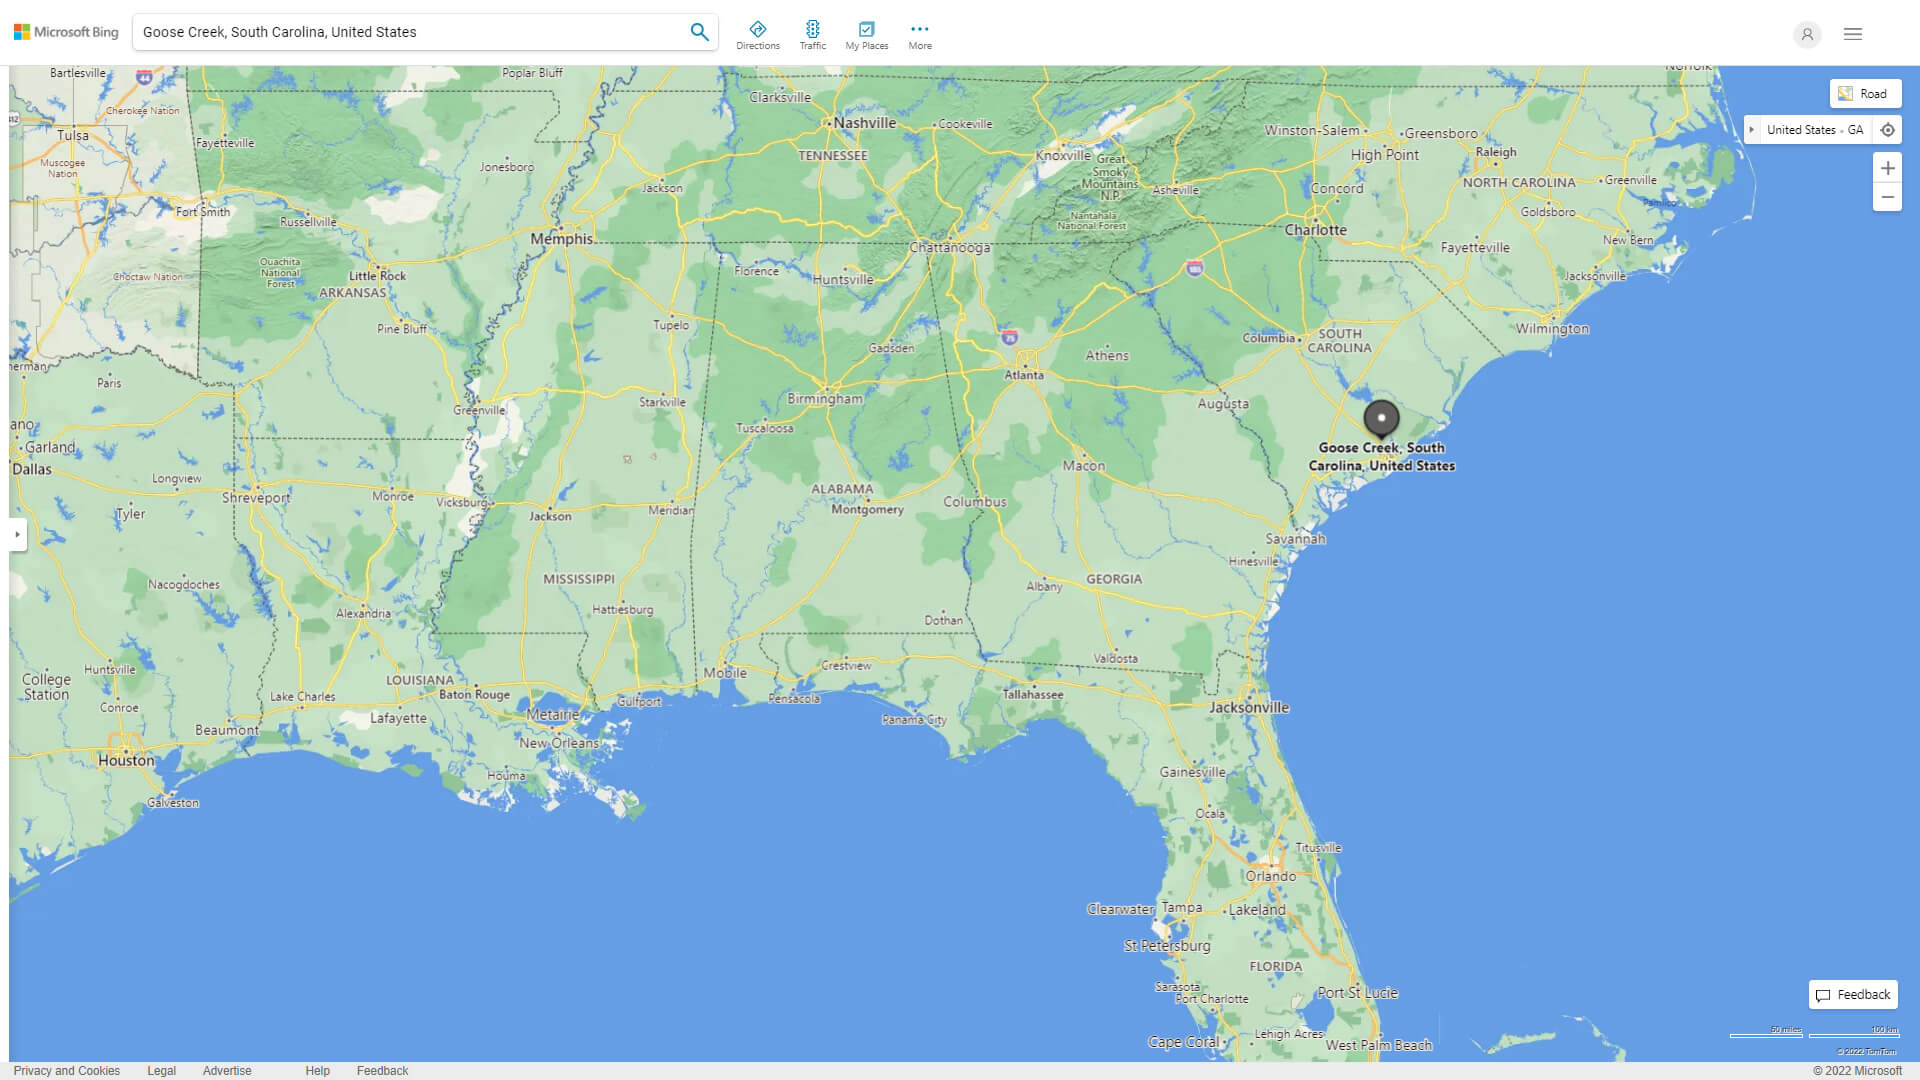Click the Montgomery label
The height and width of the screenshot is (1080, 1920).
(x=867, y=510)
